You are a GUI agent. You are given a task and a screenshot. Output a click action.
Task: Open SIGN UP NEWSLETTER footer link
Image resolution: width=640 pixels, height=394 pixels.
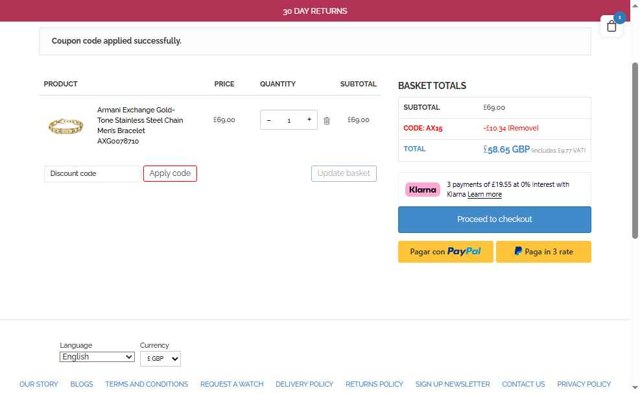453,384
